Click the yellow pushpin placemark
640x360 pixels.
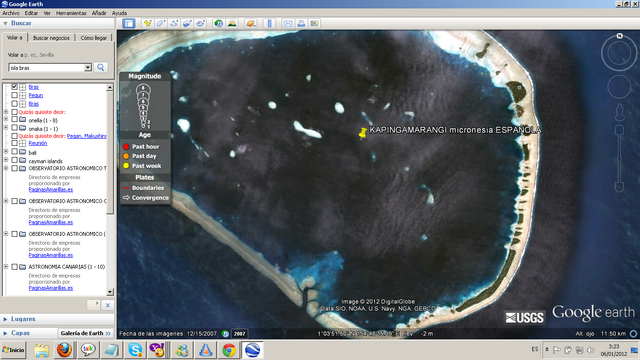pyautogui.click(x=362, y=133)
